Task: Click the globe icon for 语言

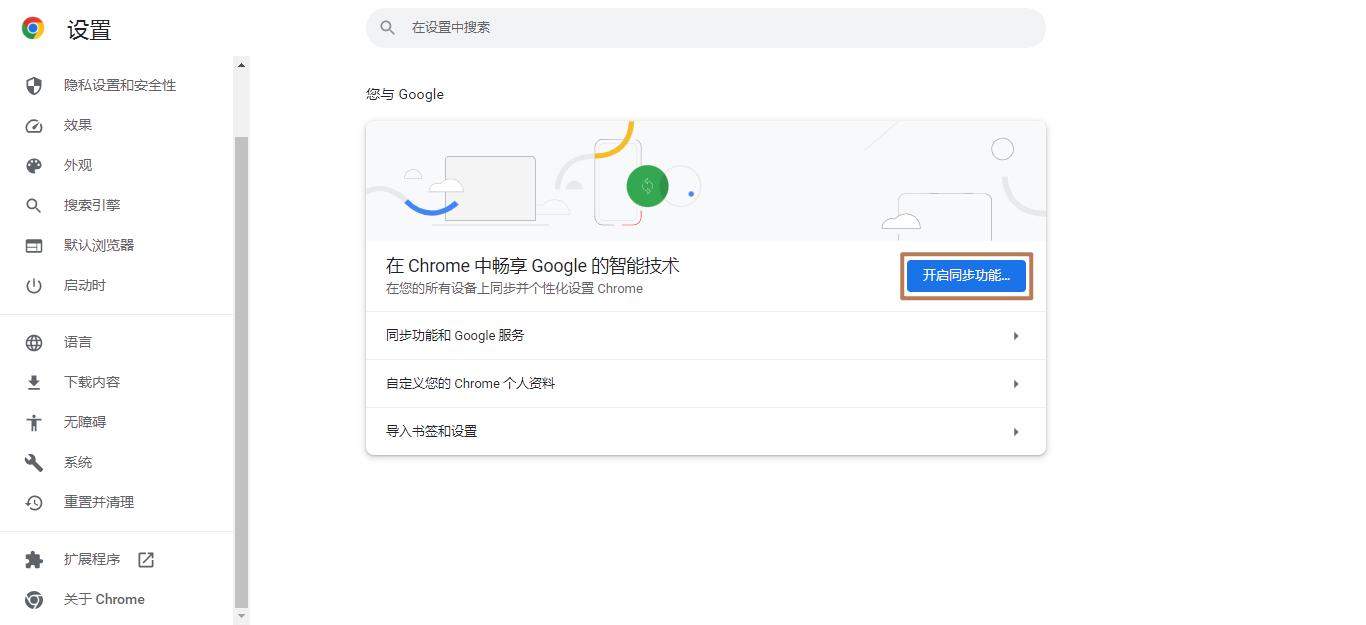Action: tap(34, 342)
